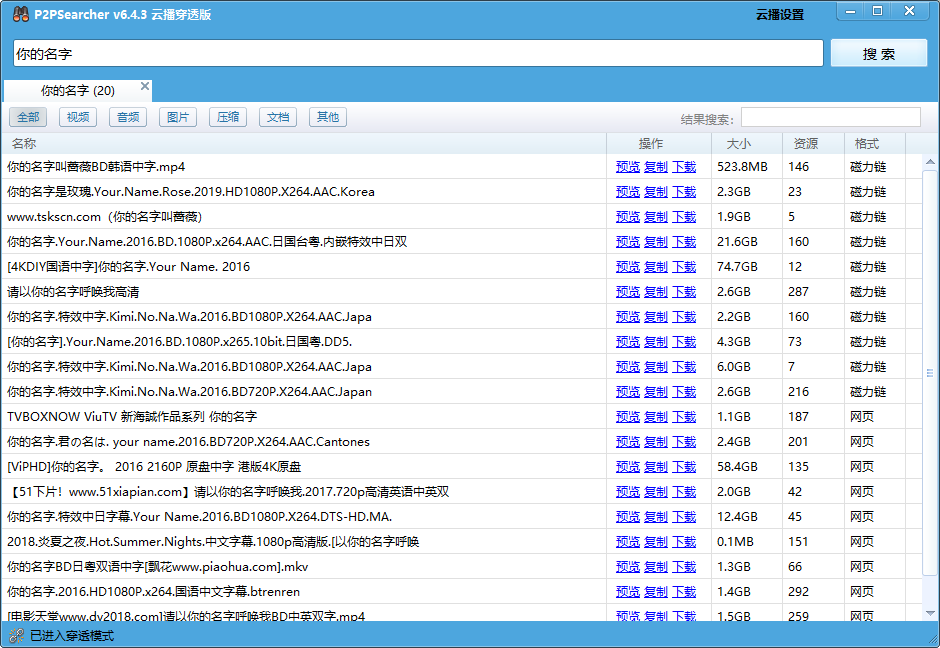
Task: Filter results by 文档
Action: [x=278, y=117]
